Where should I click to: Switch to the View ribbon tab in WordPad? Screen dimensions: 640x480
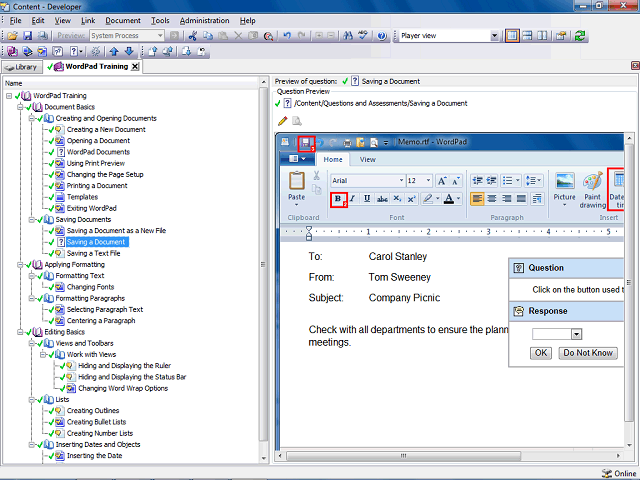click(x=367, y=160)
